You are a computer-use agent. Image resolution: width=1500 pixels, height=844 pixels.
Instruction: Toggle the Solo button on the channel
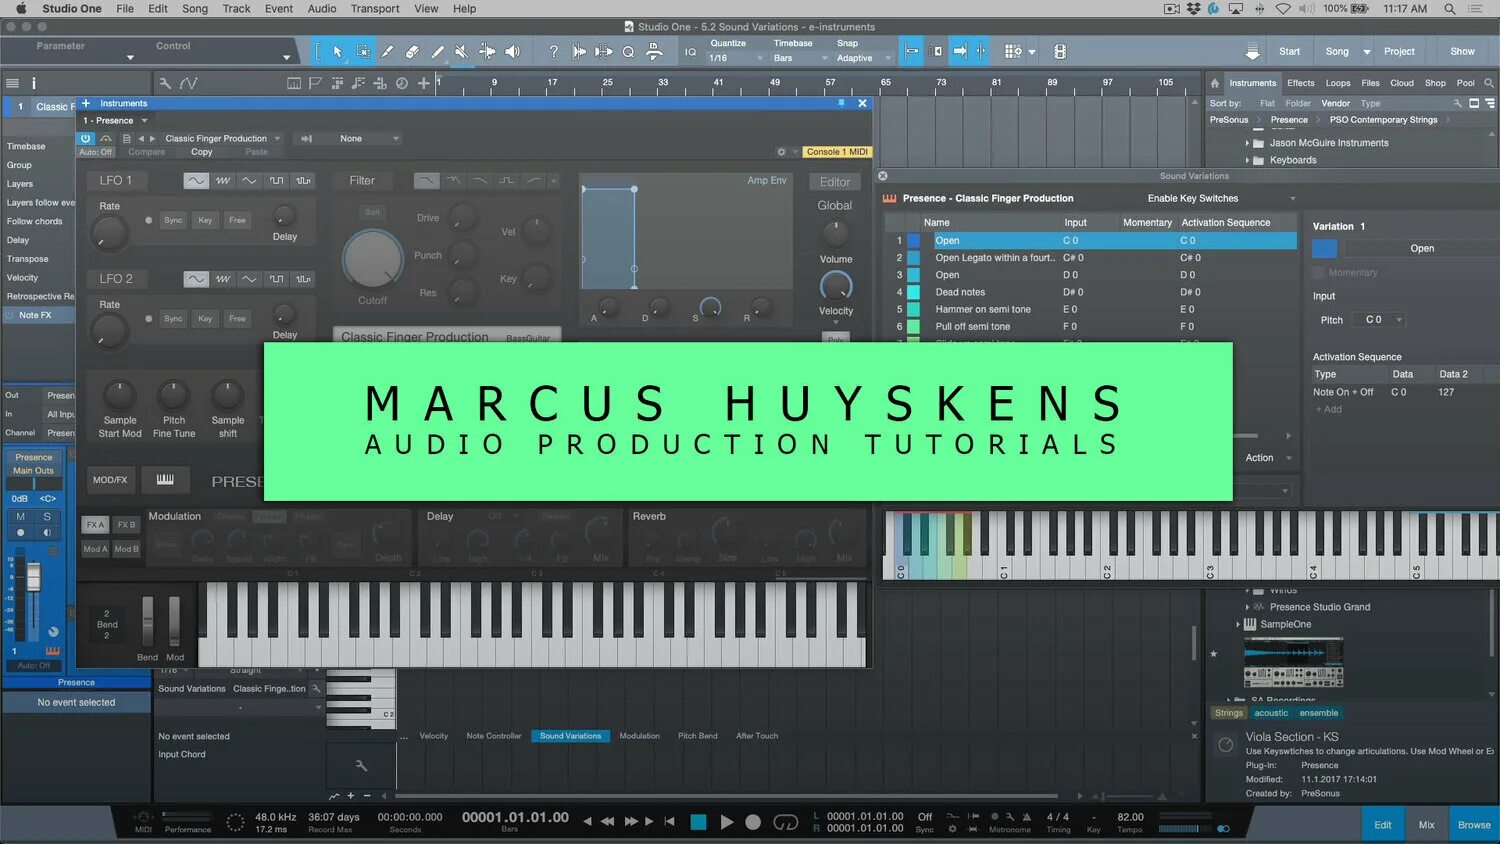(x=46, y=517)
